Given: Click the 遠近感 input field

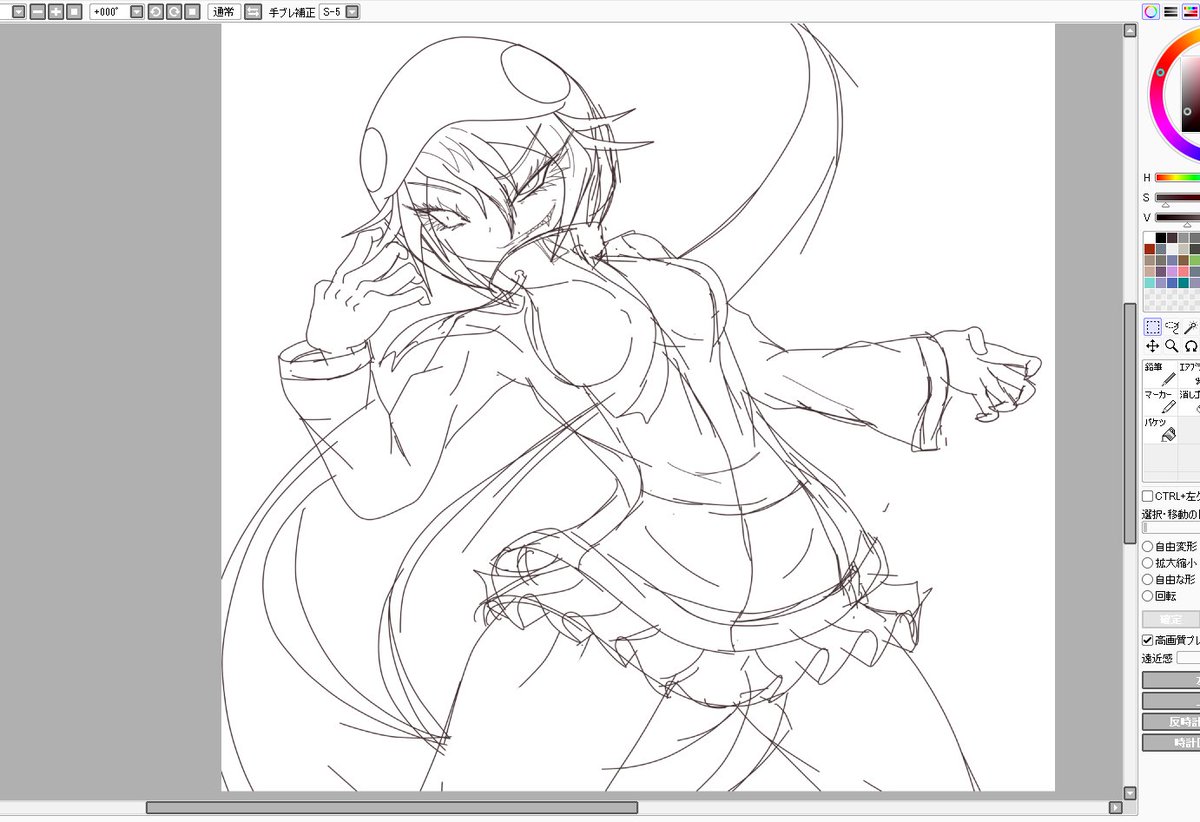Looking at the screenshot, I should click(1188, 658).
